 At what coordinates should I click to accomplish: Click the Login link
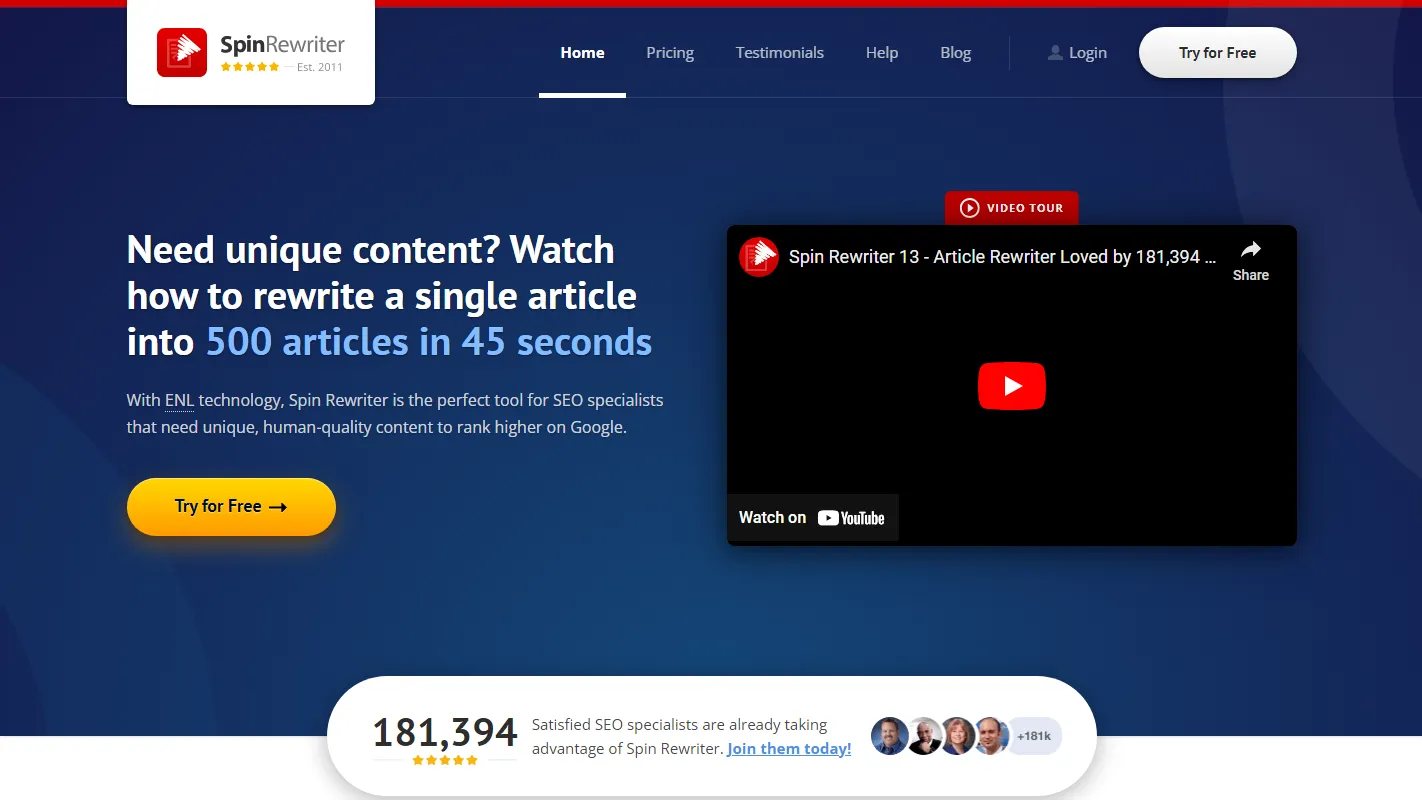point(1087,53)
